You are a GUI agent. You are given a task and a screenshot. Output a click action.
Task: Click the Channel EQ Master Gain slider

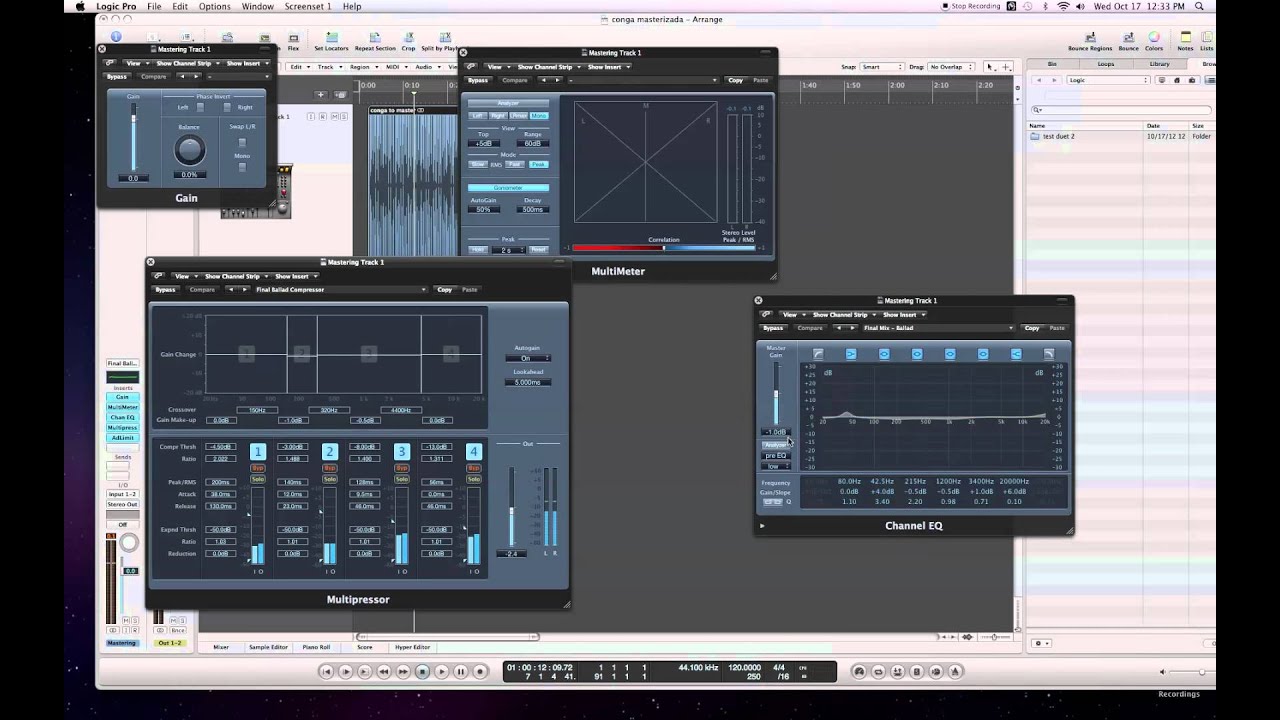(x=776, y=394)
